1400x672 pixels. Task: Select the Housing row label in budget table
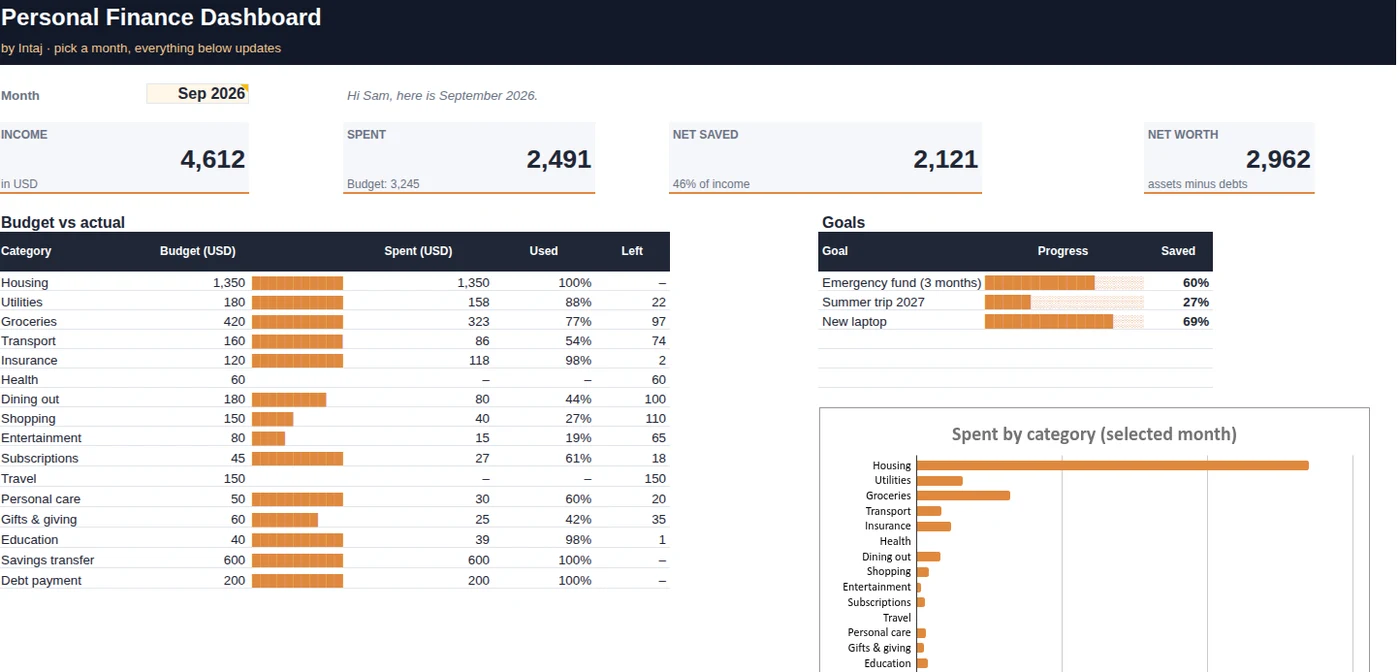pos(25,283)
